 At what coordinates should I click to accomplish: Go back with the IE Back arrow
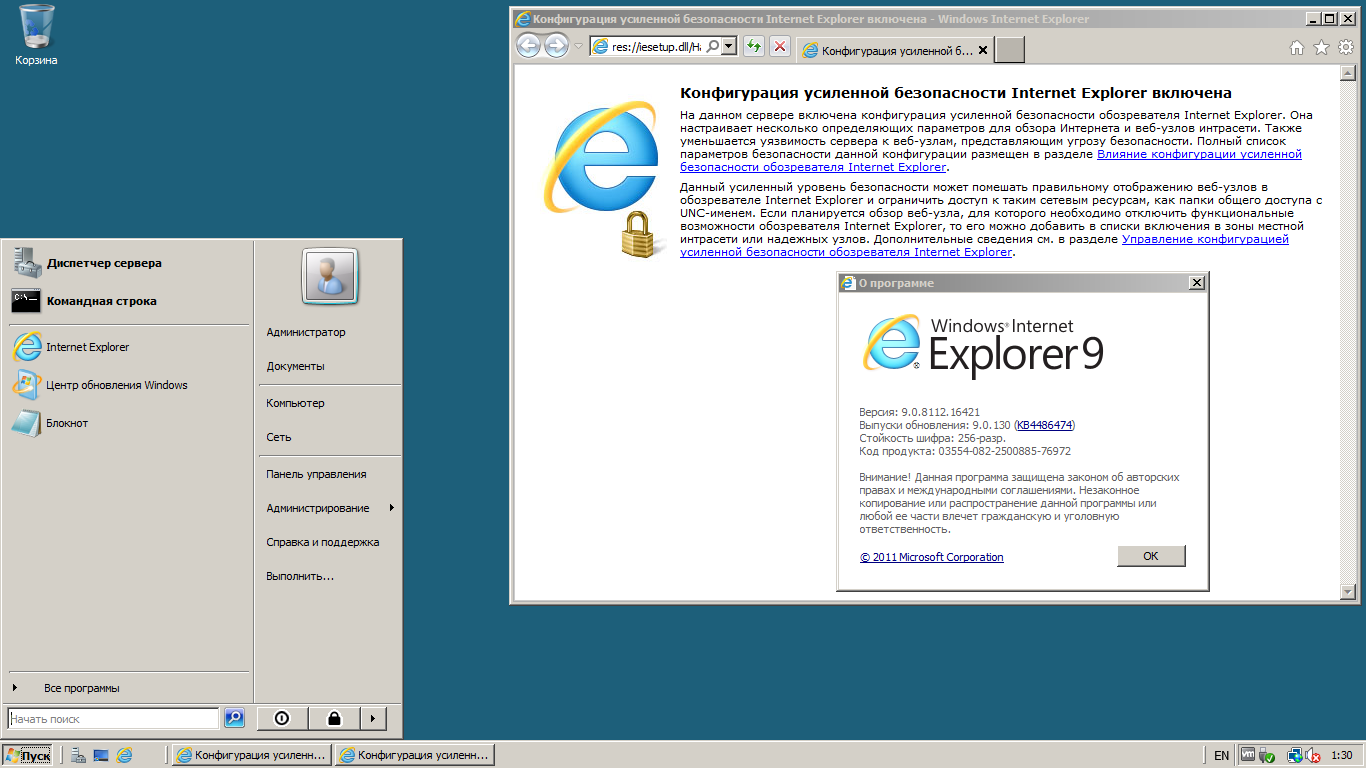pos(528,46)
